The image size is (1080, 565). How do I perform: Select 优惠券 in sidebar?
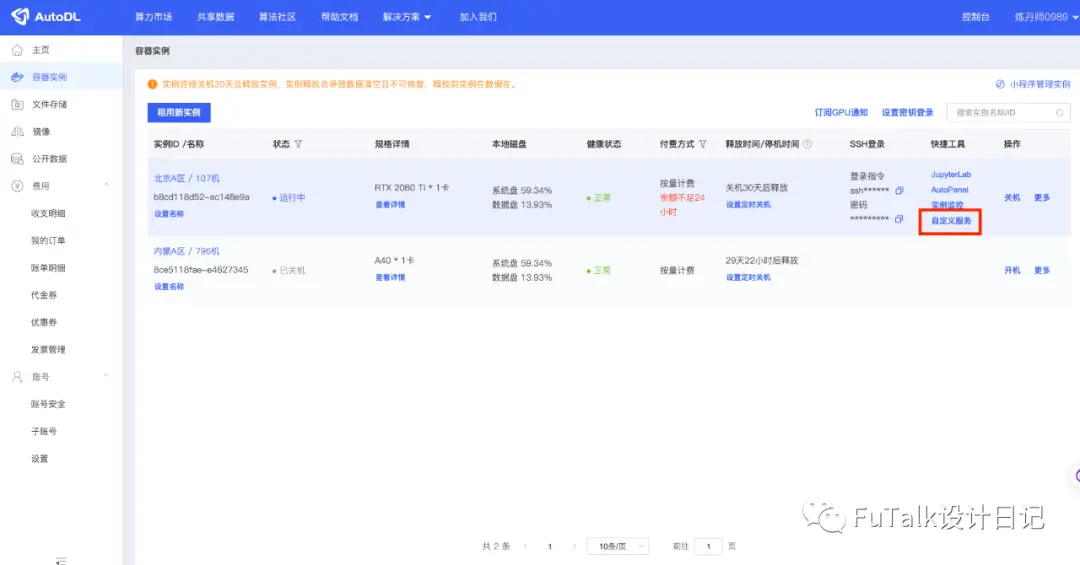click(44, 322)
